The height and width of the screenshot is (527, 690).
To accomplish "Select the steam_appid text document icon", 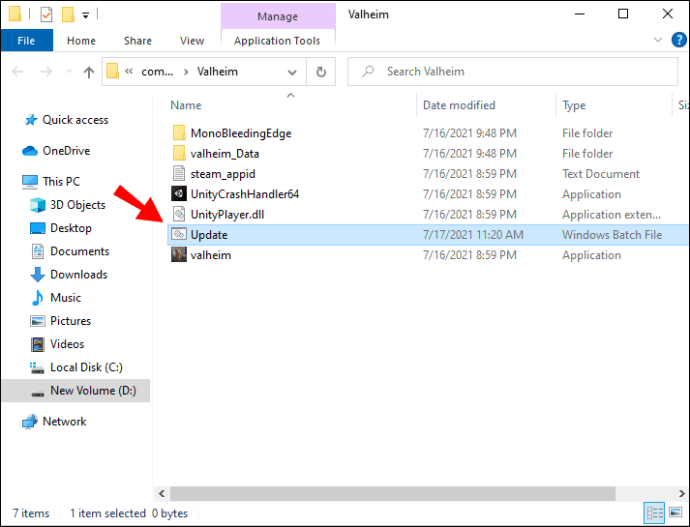I will pyautogui.click(x=179, y=173).
